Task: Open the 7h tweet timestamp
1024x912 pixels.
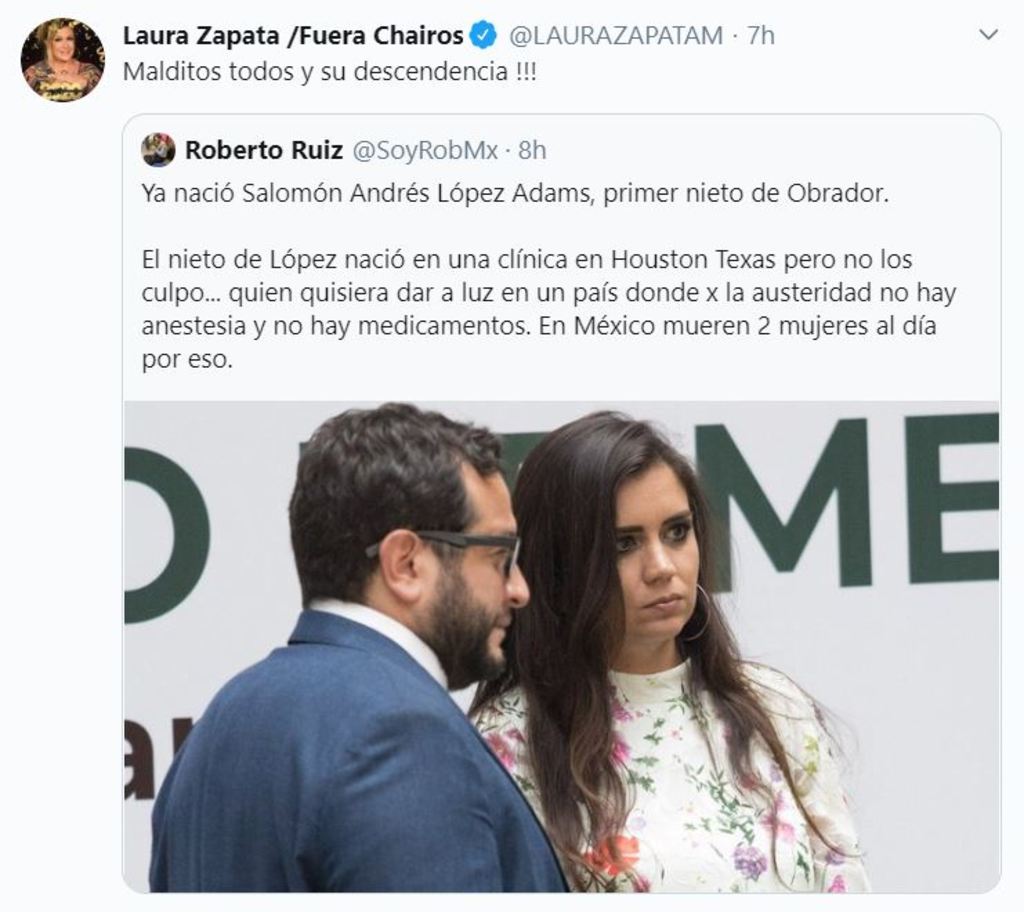Action: coord(761,35)
